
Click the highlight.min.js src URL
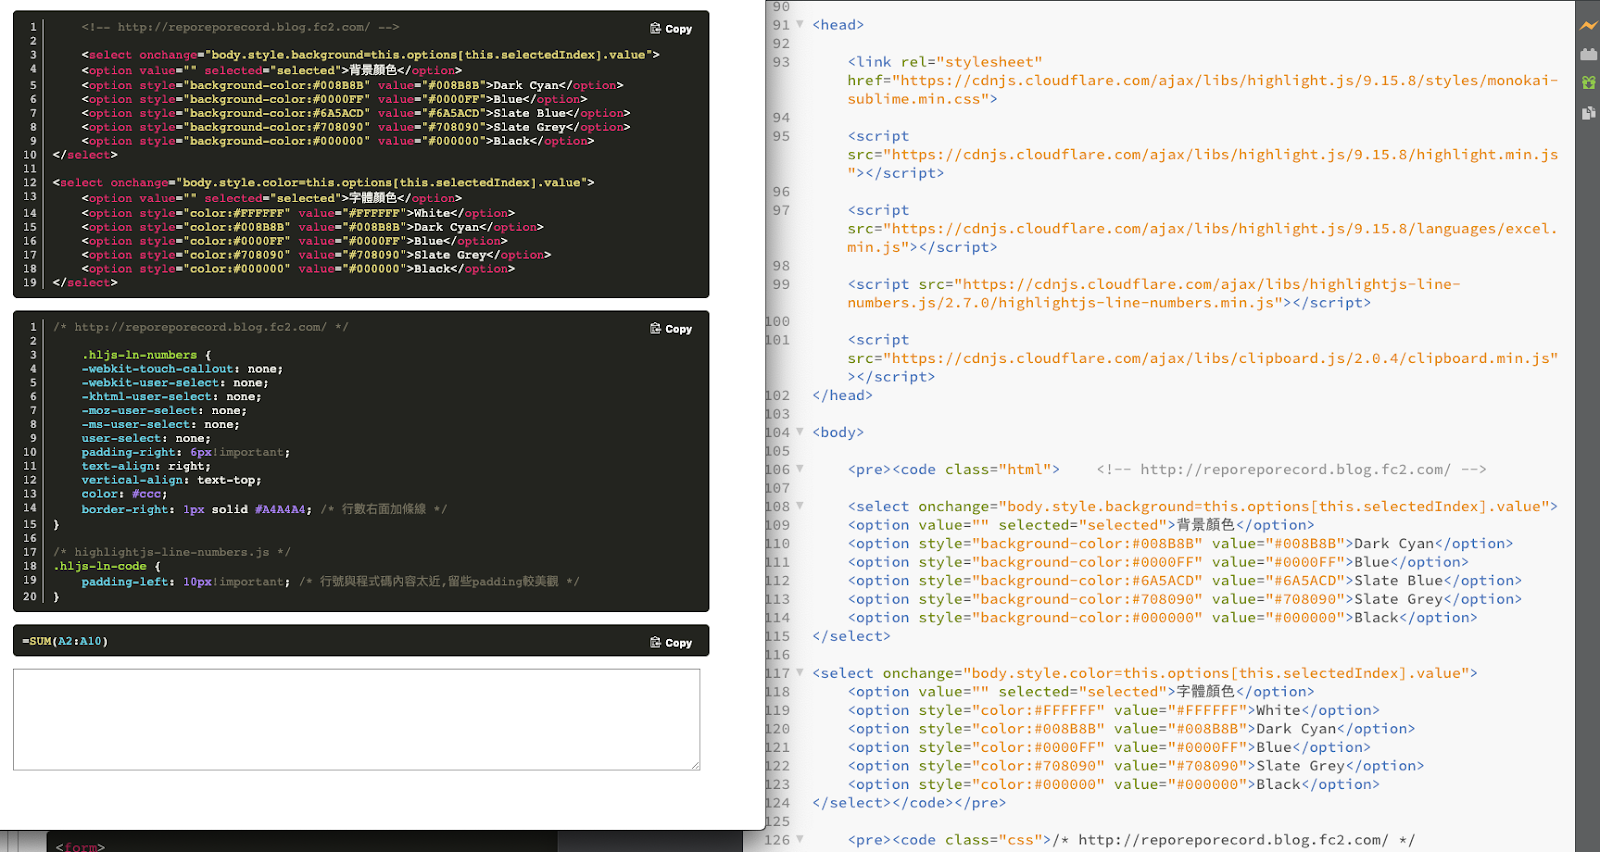(x=1203, y=164)
